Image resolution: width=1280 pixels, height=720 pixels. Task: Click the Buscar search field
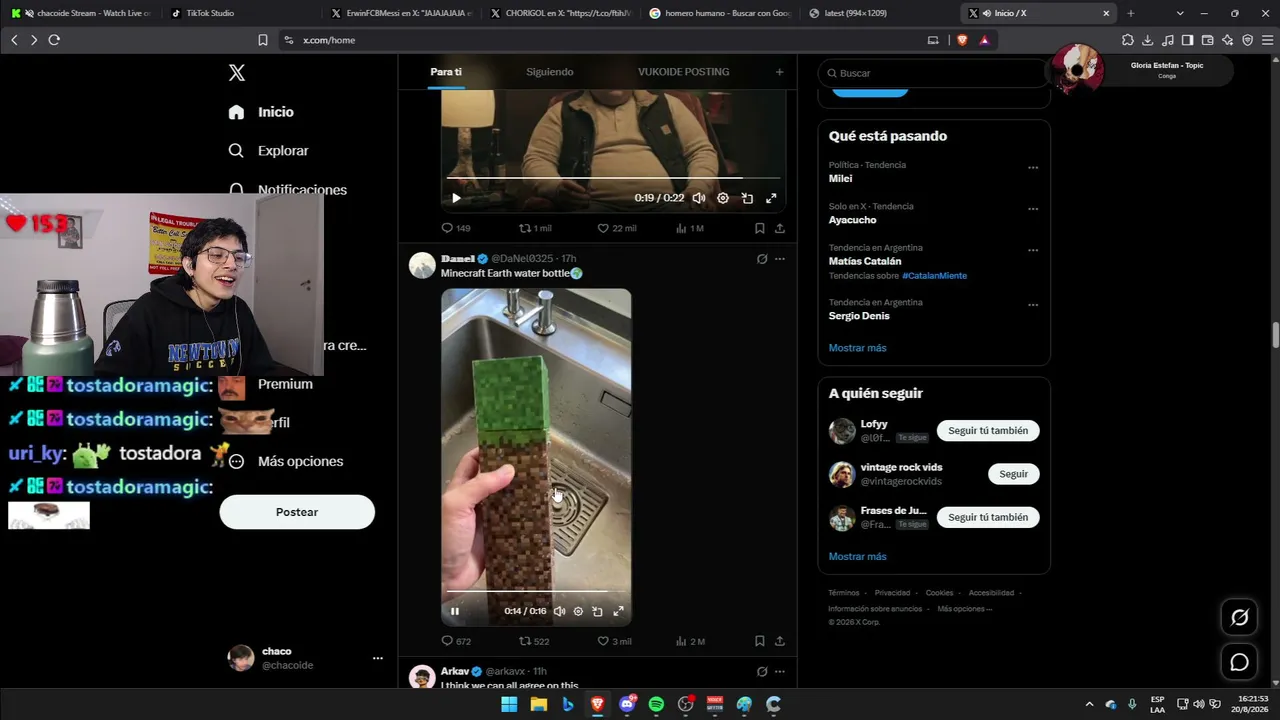point(934,73)
